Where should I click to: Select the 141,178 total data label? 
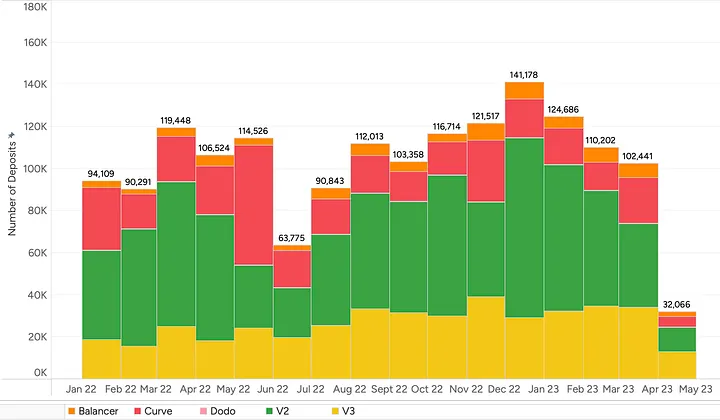pos(523,74)
